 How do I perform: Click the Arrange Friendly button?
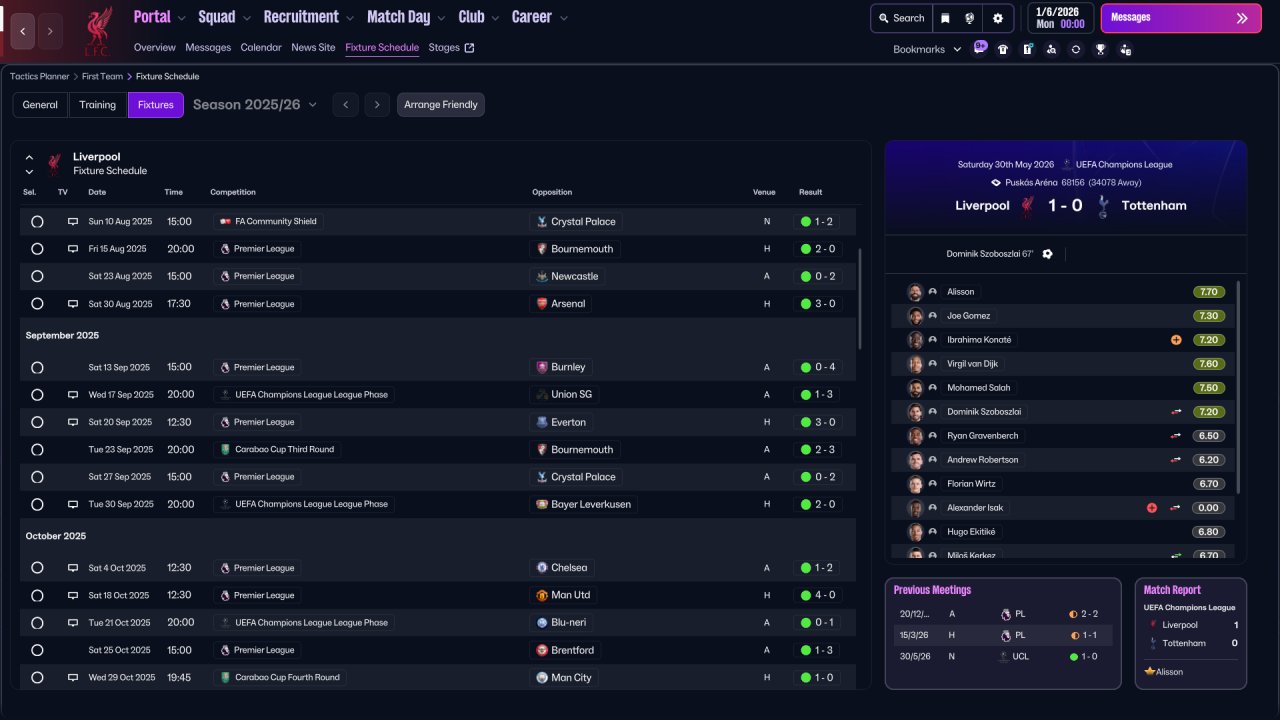tap(441, 105)
